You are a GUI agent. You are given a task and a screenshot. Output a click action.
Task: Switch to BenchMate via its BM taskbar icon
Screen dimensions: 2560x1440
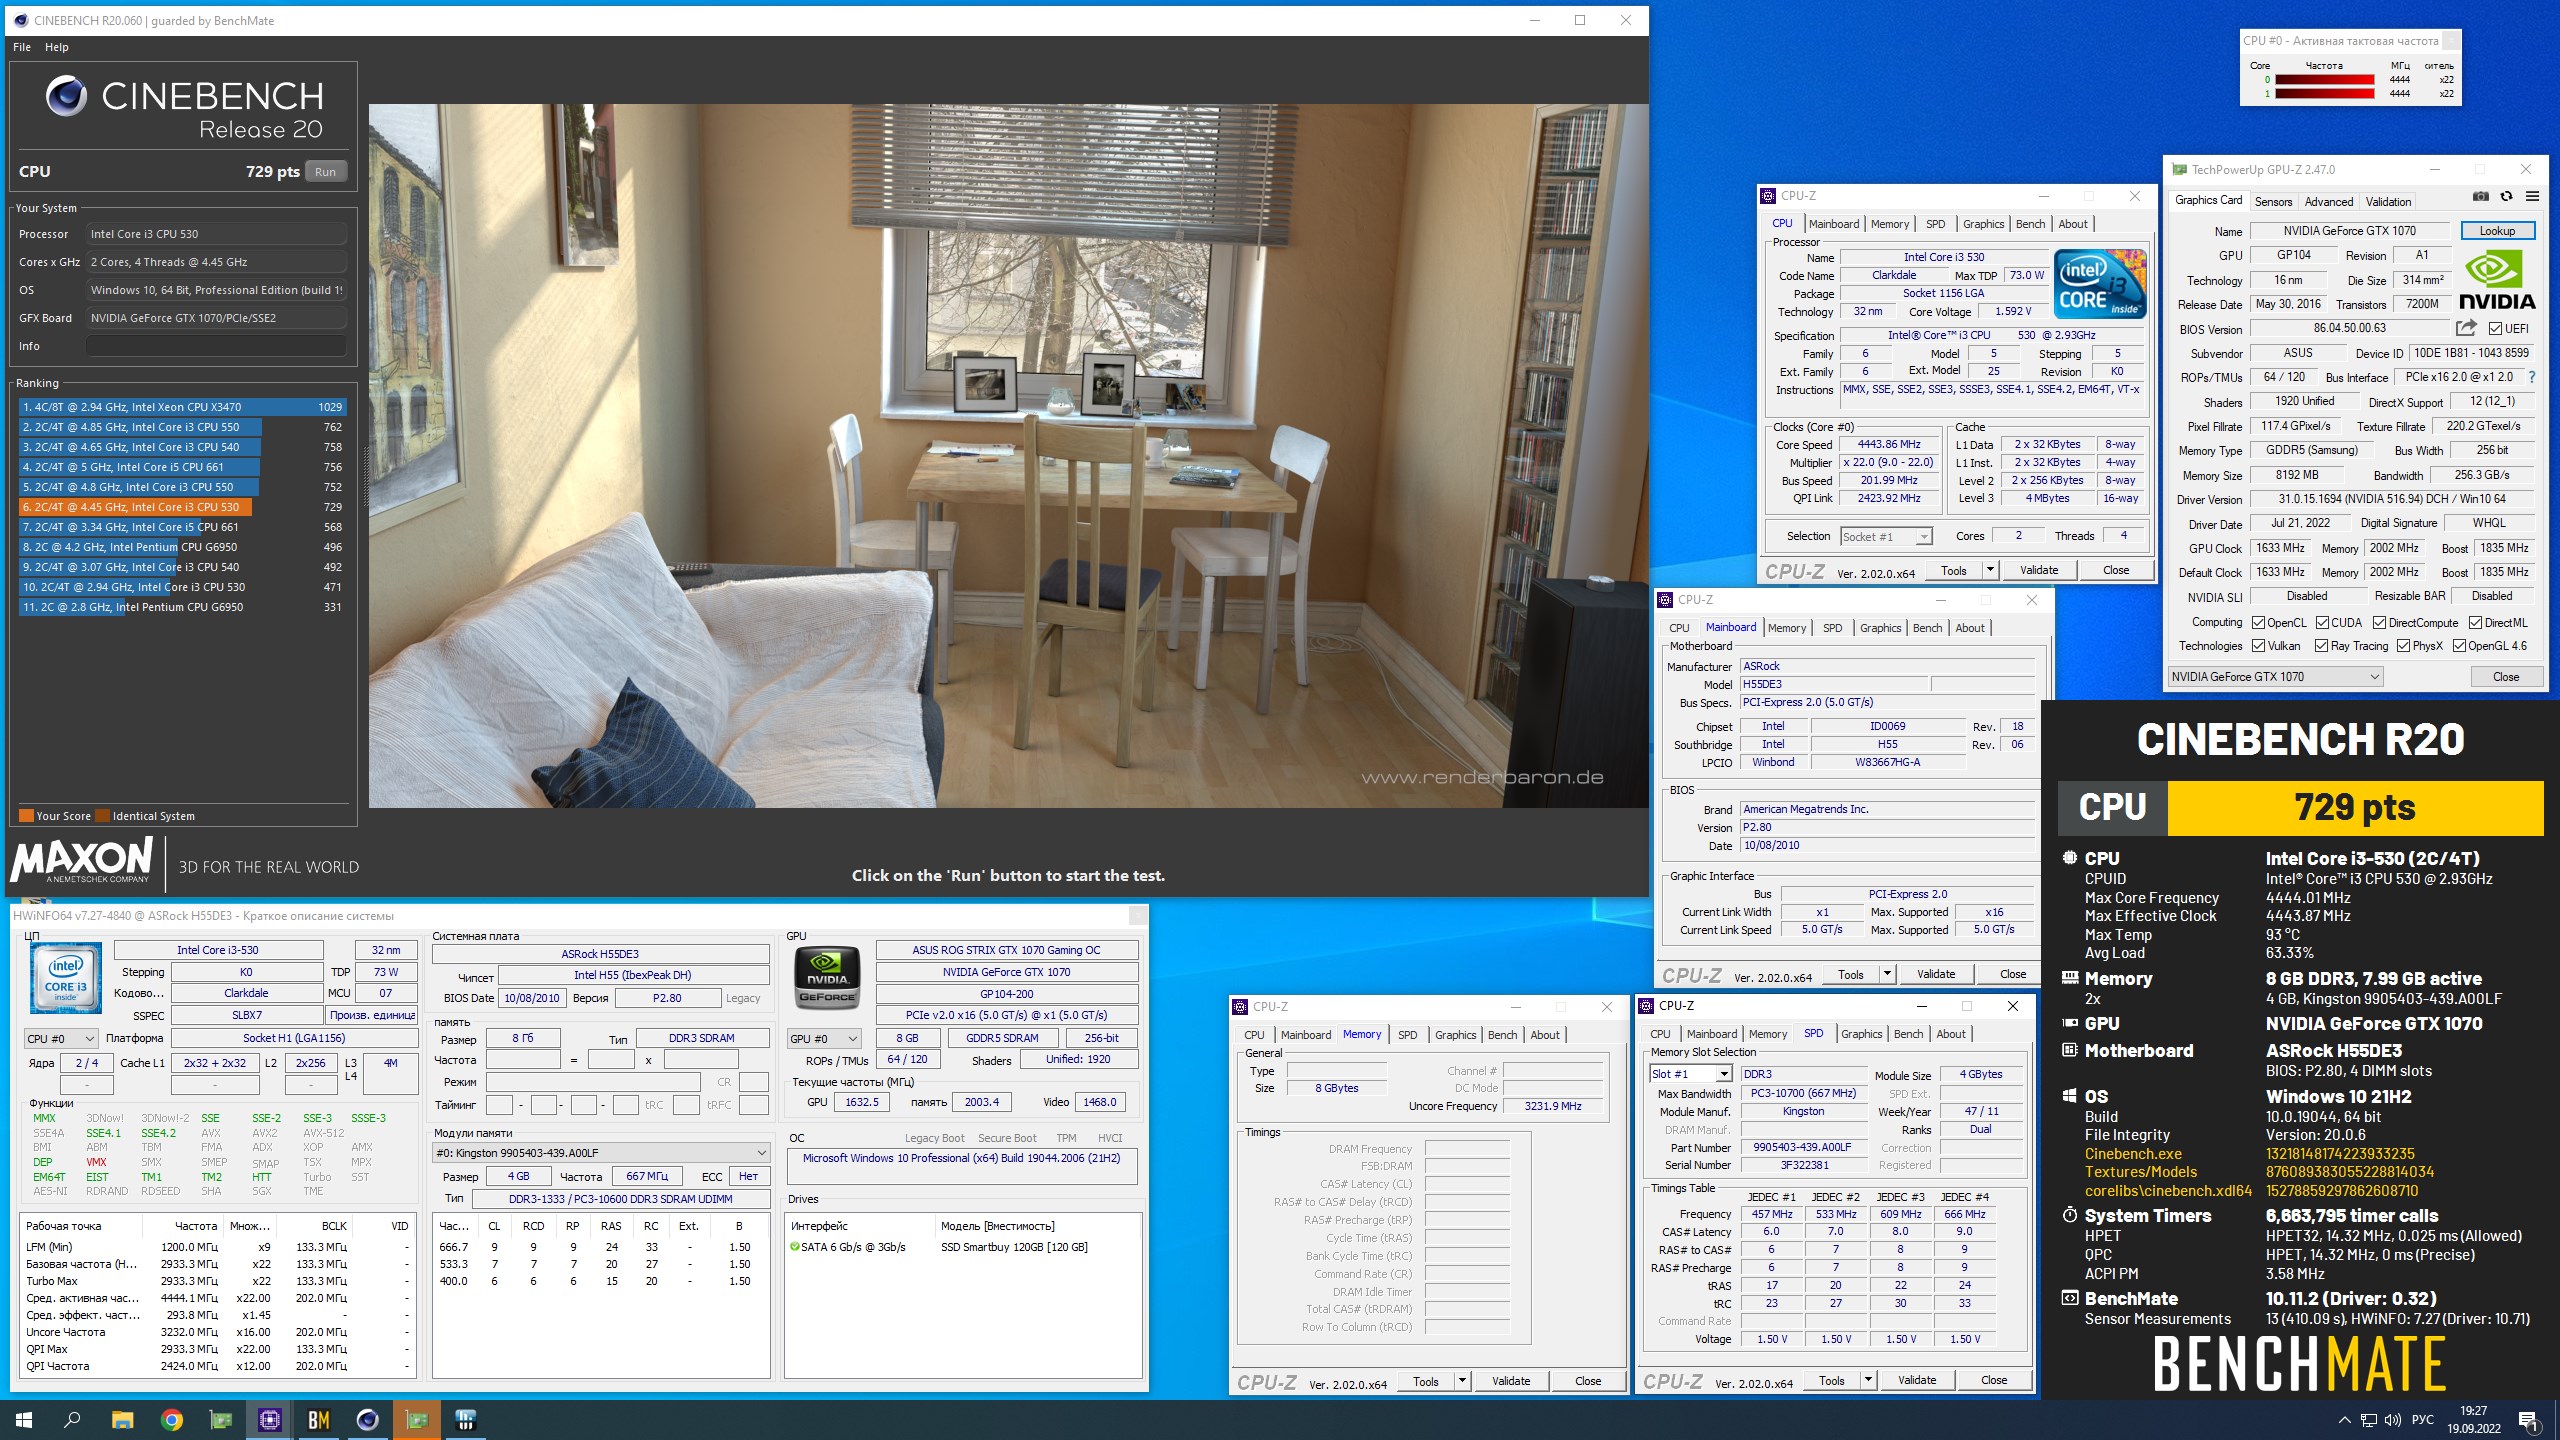[318, 1419]
